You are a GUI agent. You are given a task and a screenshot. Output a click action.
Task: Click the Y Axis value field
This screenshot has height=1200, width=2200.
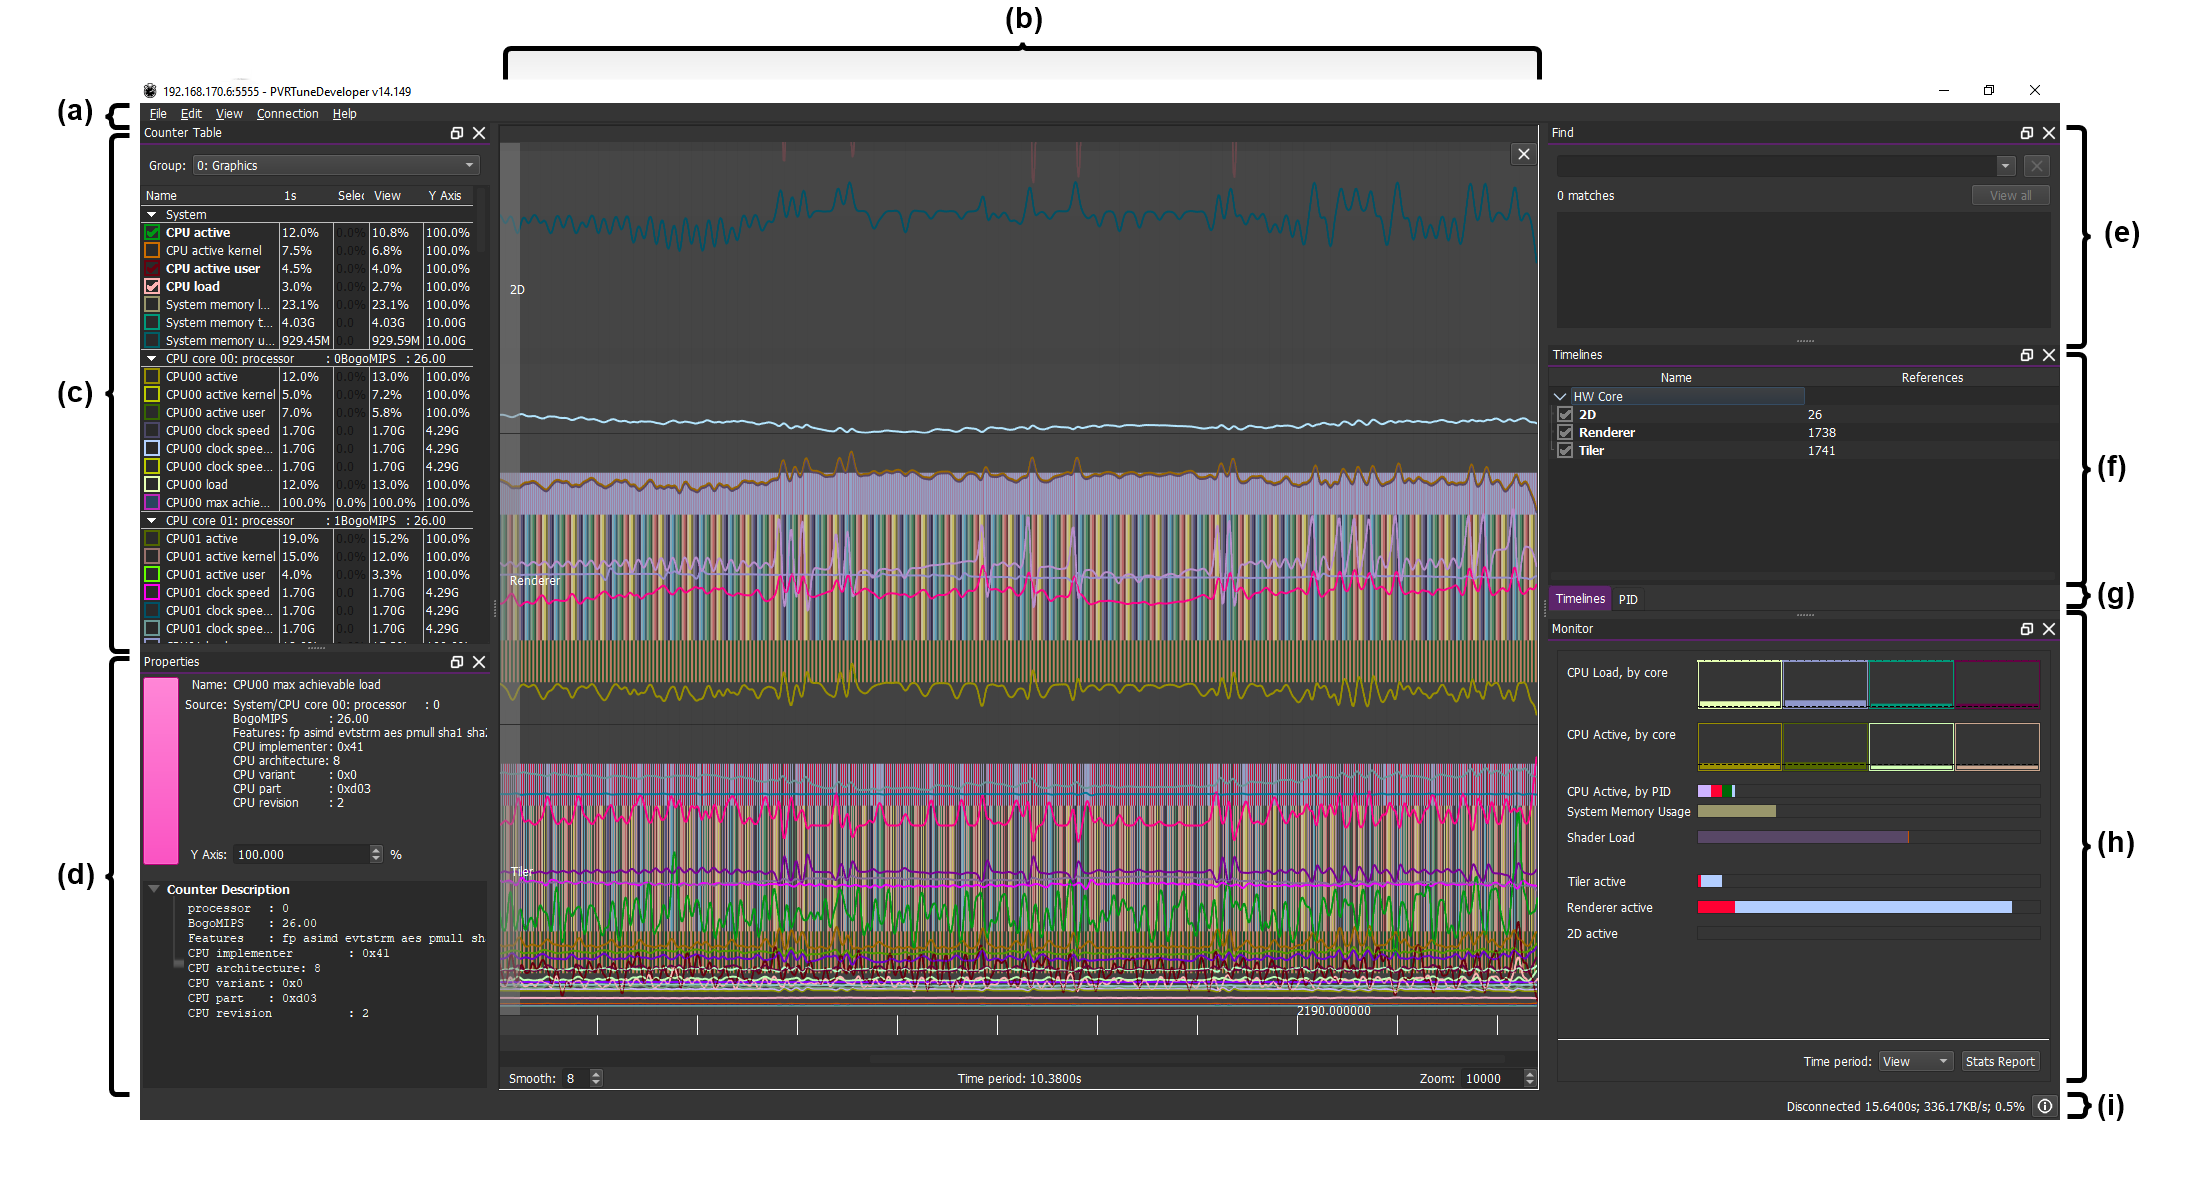pyautogui.click(x=301, y=855)
